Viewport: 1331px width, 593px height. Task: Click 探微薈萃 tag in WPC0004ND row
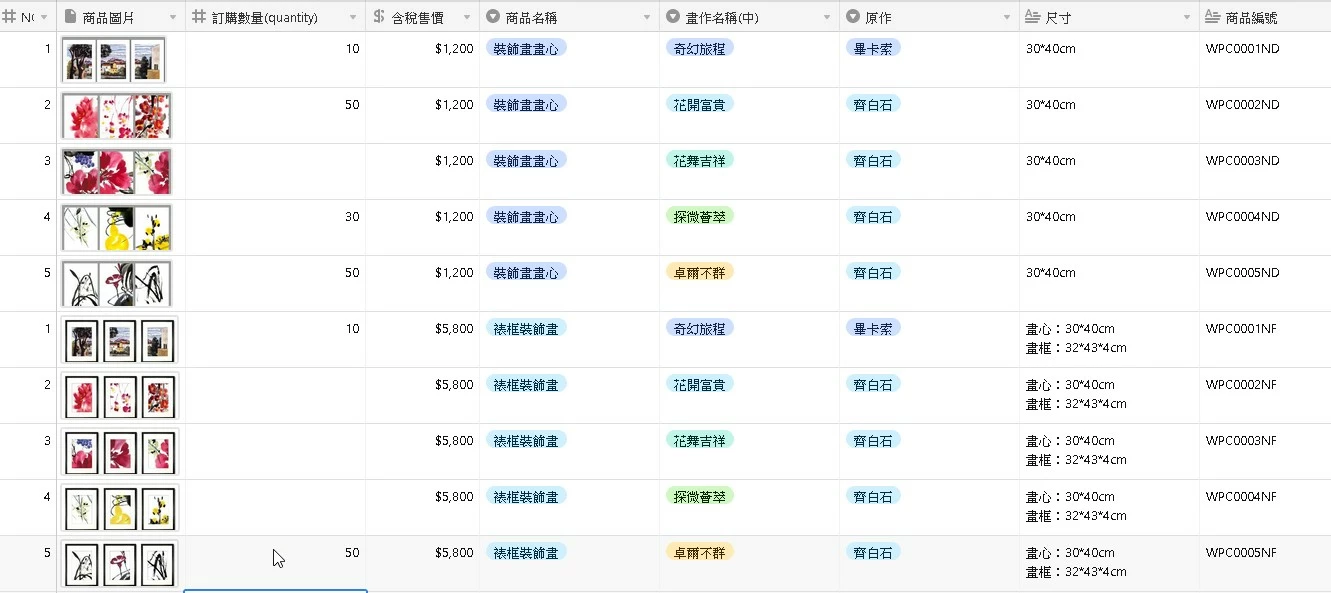coord(700,216)
